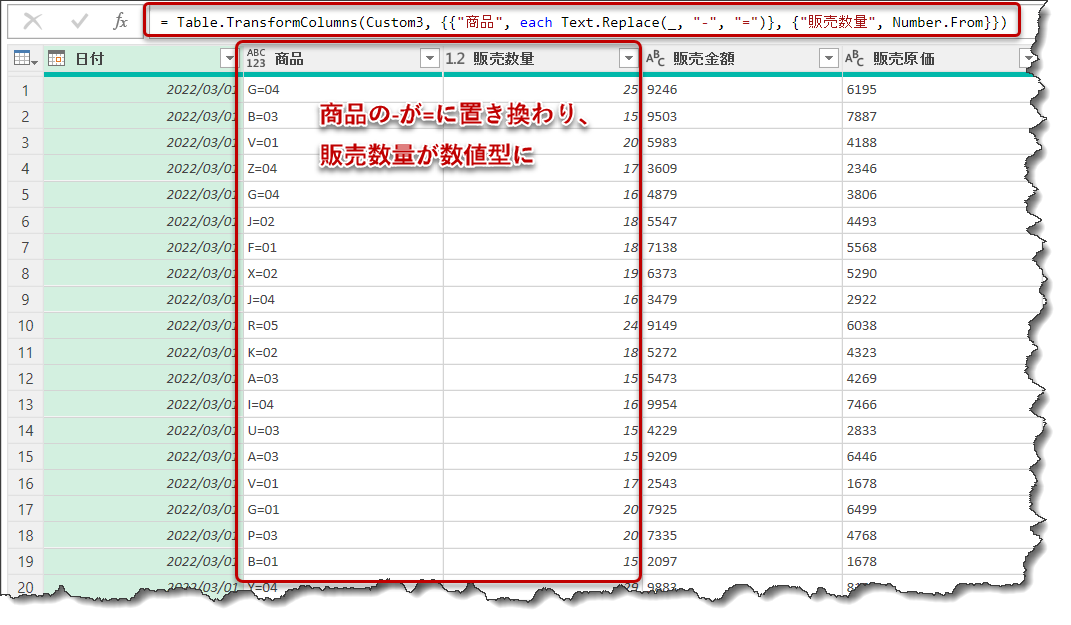Select row number 5
The image size is (1071, 625).
(25, 195)
